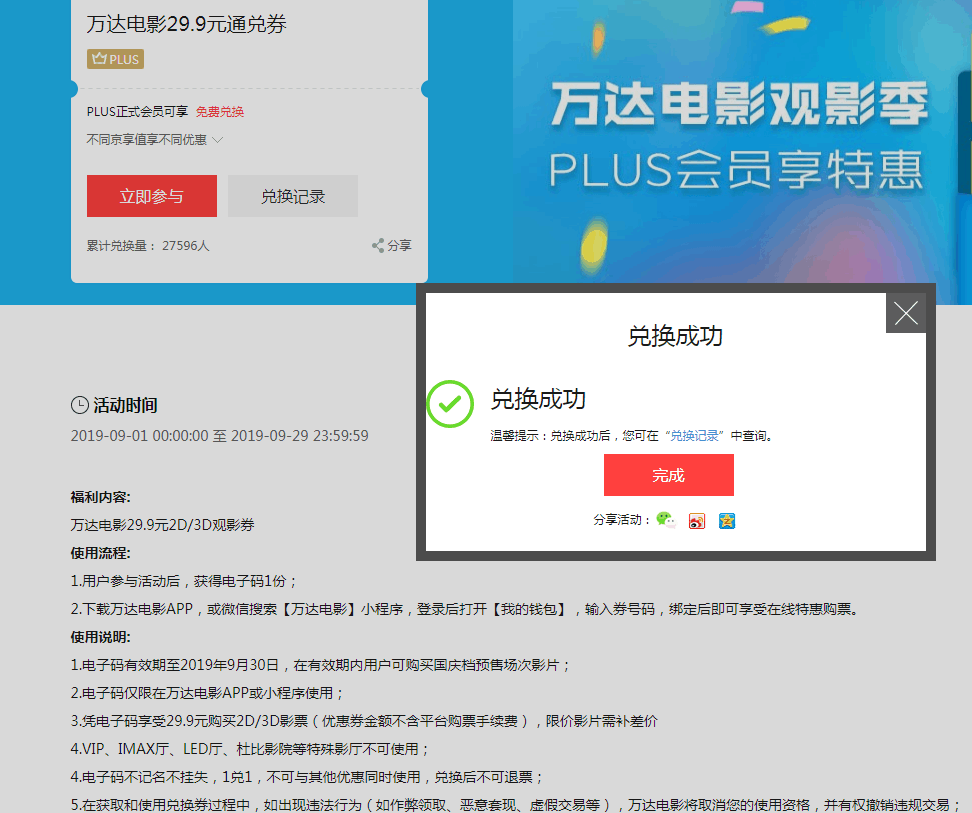Click the share icon next to 分享

378,245
